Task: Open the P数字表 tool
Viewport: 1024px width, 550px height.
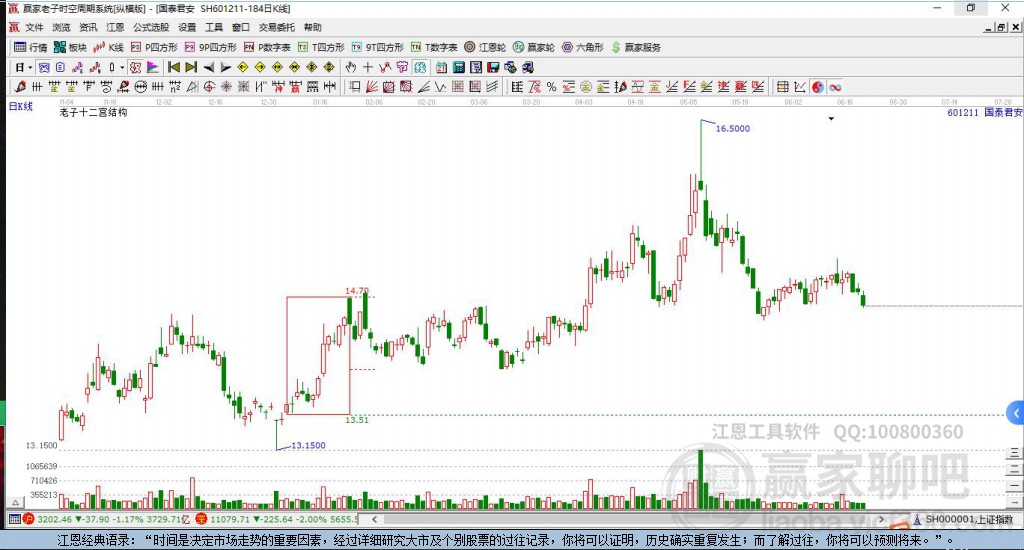Action: [267, 47]
